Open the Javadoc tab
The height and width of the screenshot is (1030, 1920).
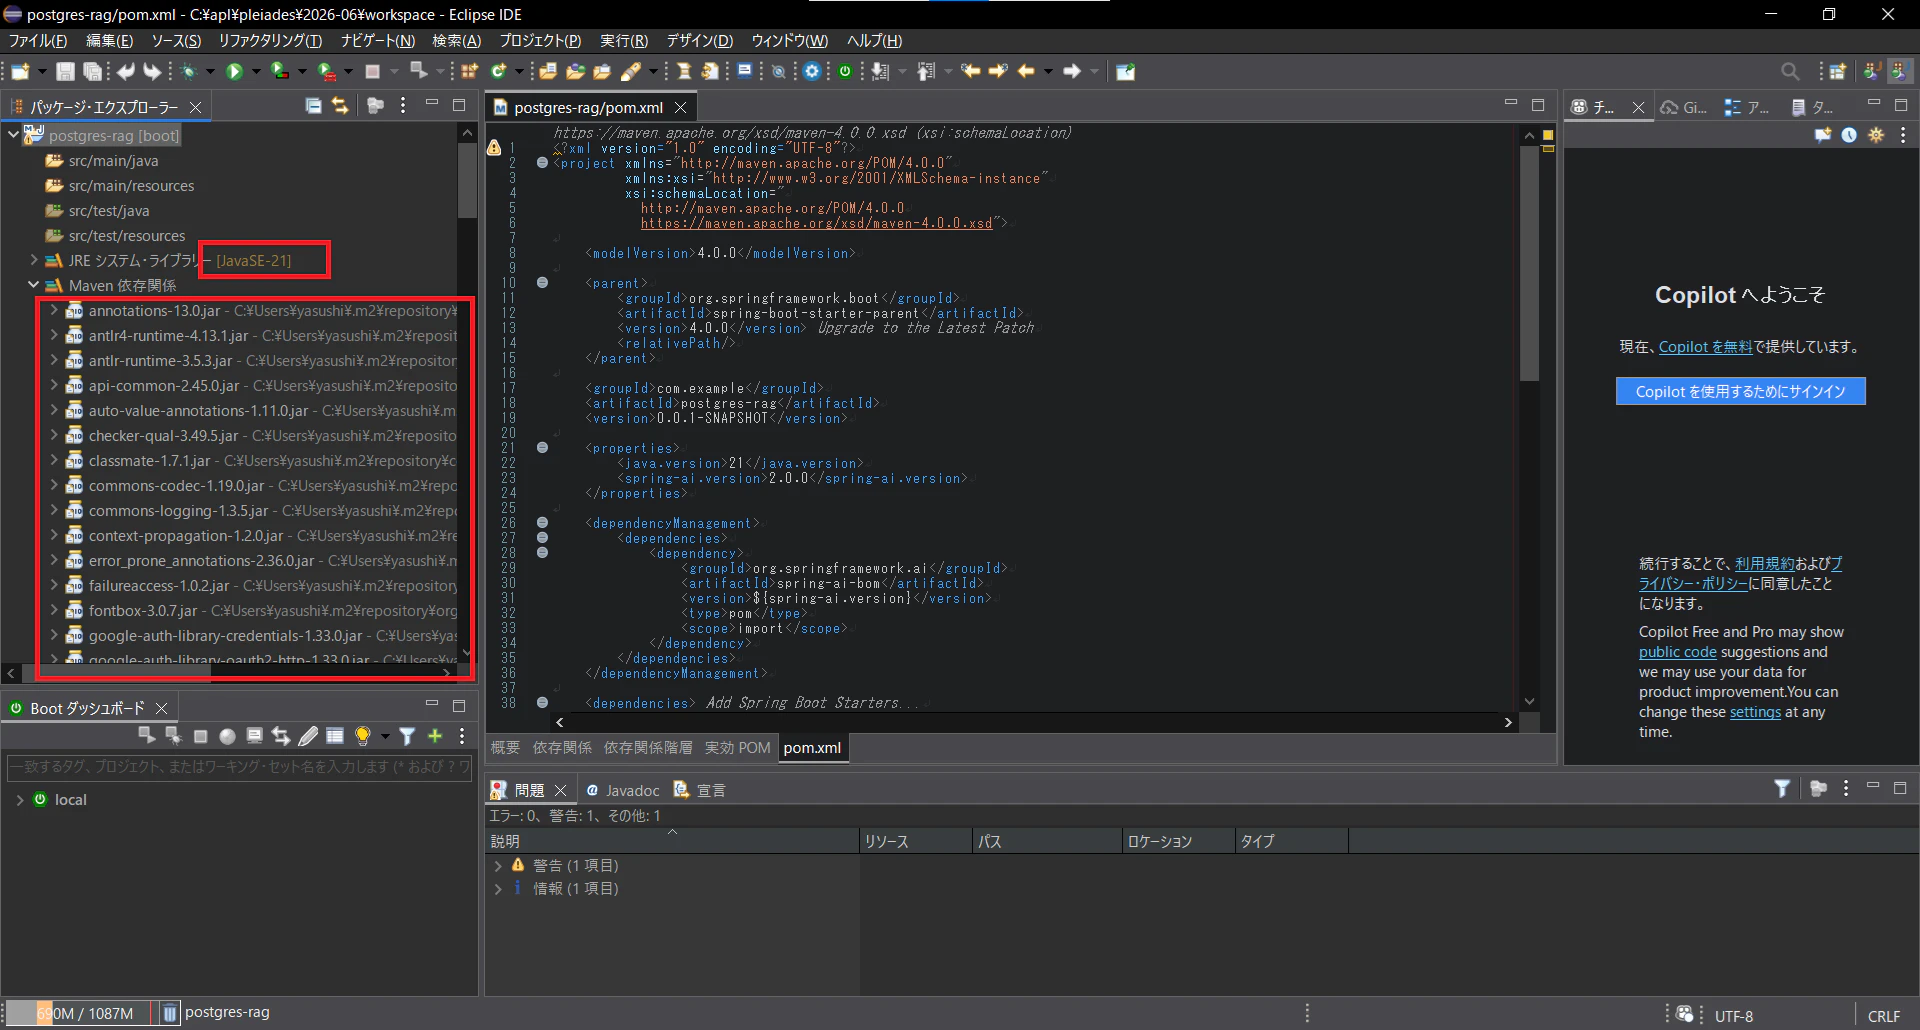point(622,790)
